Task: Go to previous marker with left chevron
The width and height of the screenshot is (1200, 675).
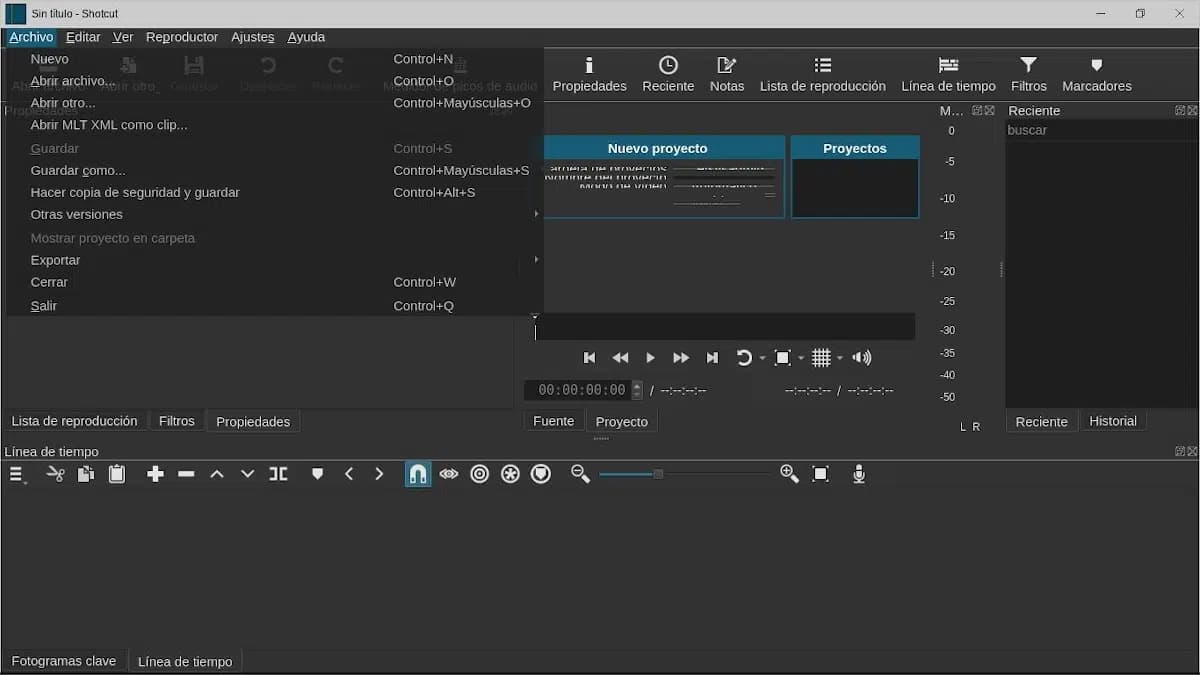Action: tap(349, 474)
